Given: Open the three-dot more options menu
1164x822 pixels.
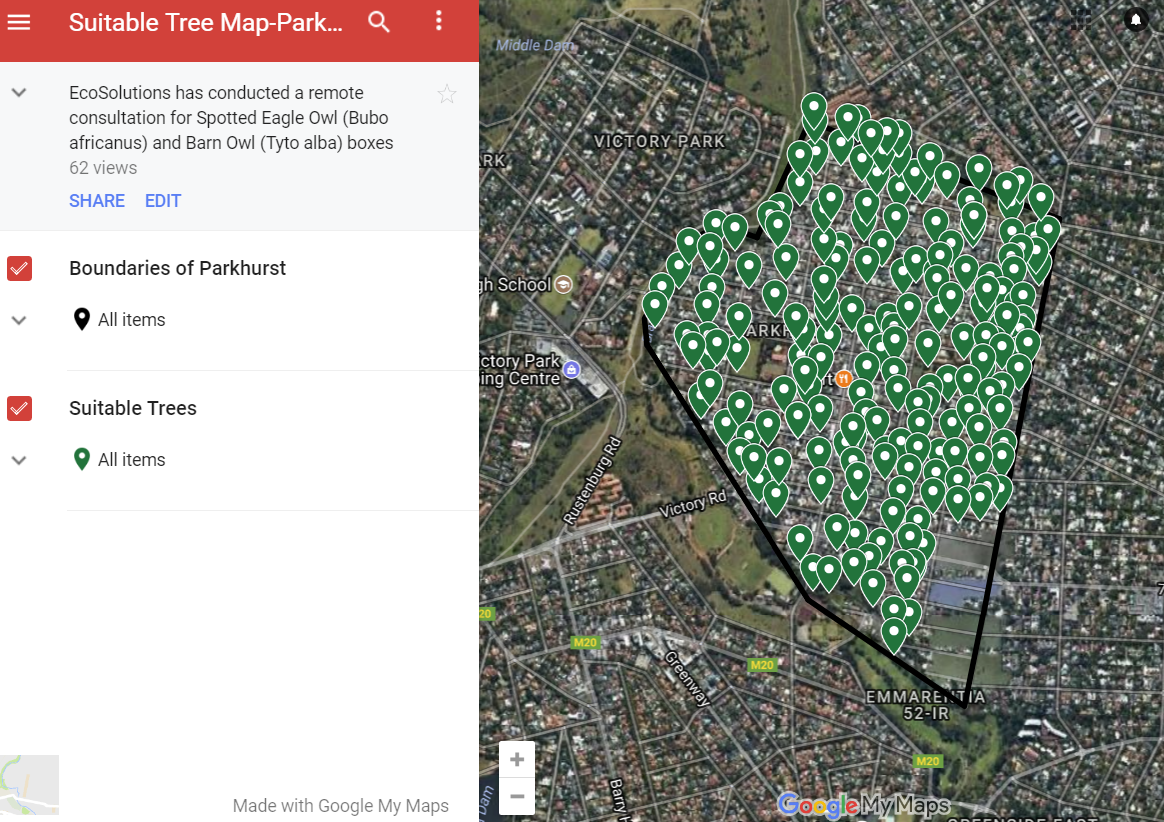Looking at the screenshot, I should [439, 21].
